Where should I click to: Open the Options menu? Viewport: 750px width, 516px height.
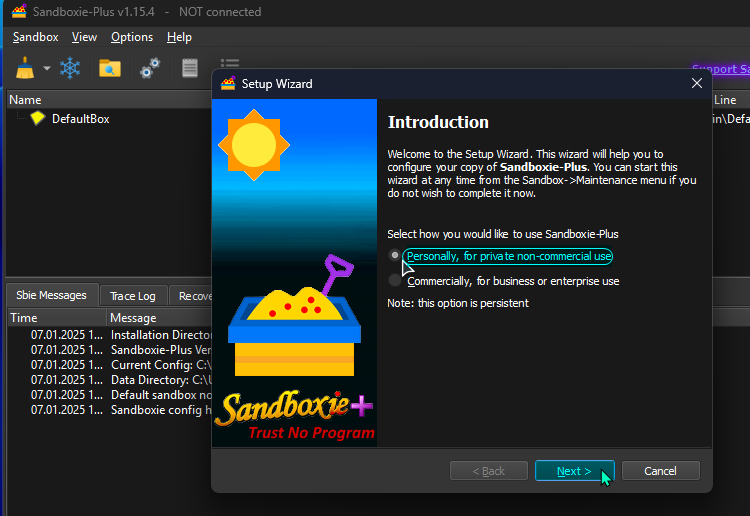[132, 37]
